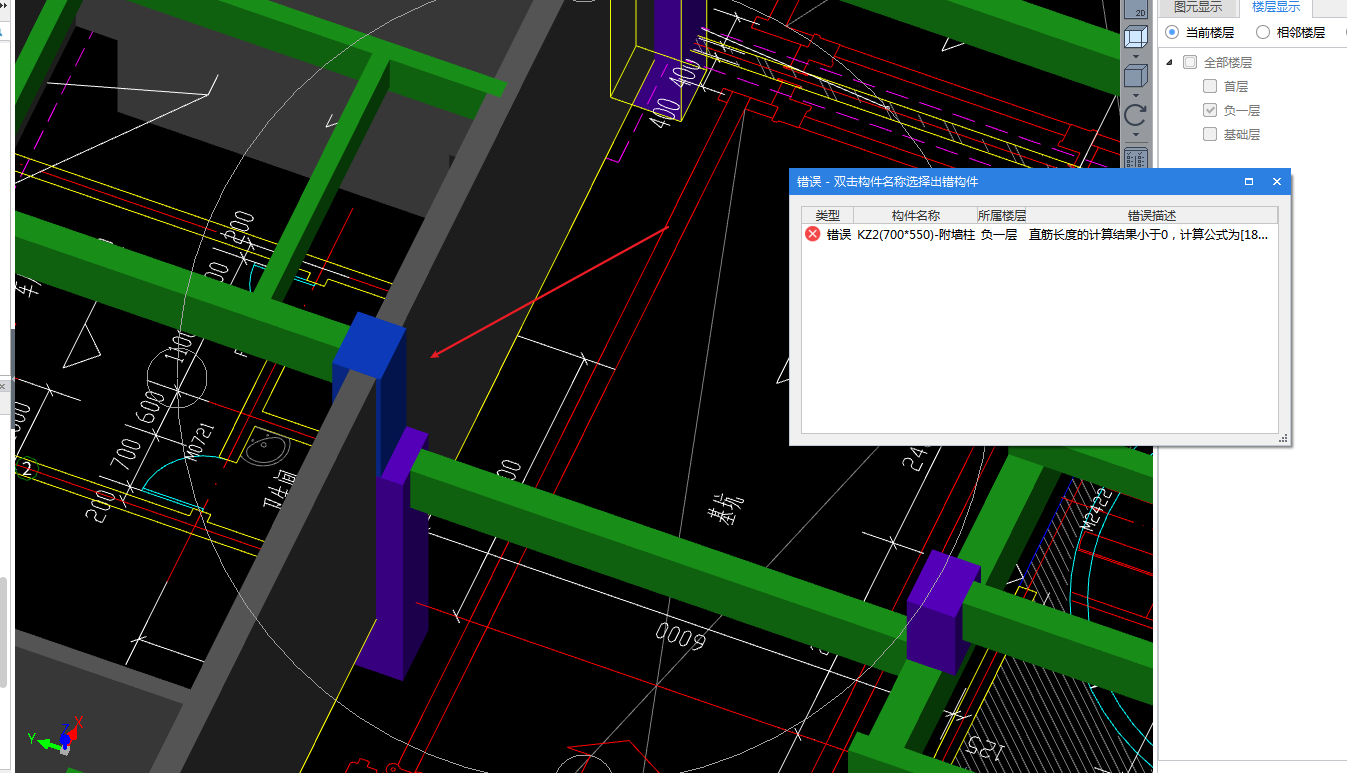Screen dimensions: 1347x773
Task: Collapse the 全部楼层 tree node
Action: click(1169, 62)
